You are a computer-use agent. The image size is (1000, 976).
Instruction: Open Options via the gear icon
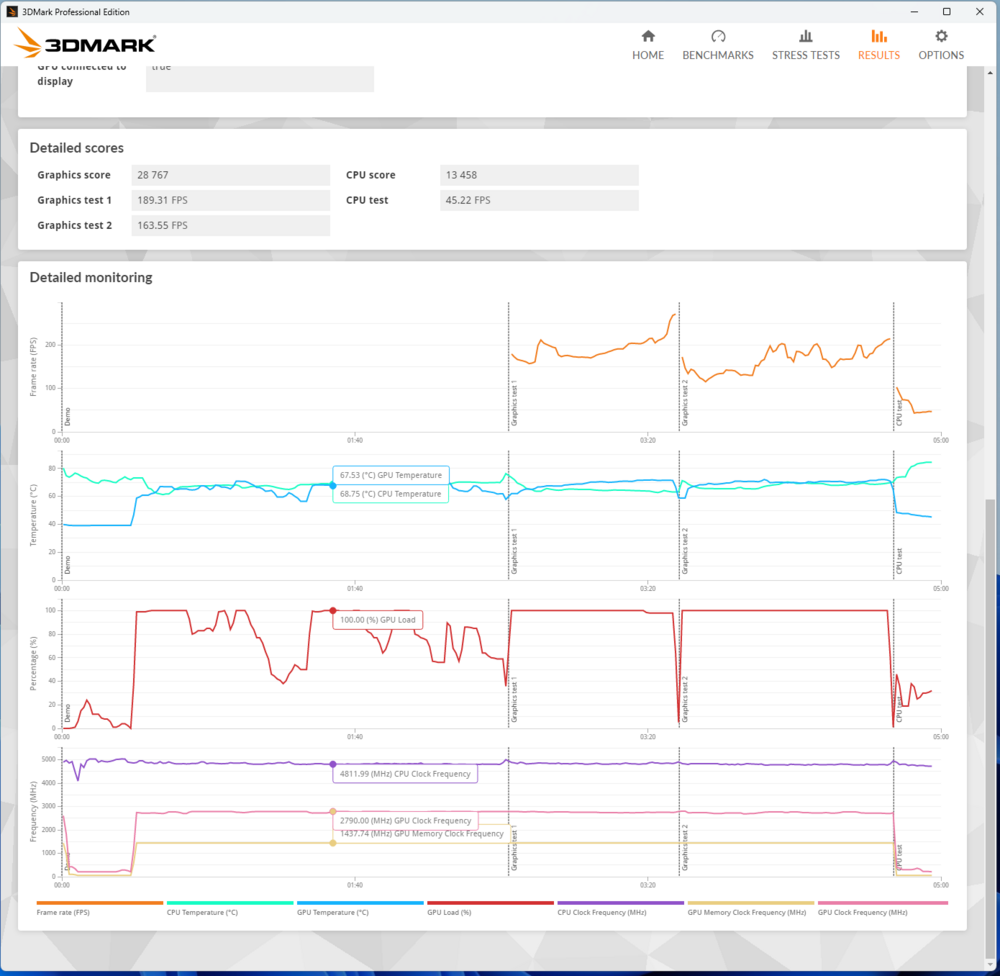[941, 36]
